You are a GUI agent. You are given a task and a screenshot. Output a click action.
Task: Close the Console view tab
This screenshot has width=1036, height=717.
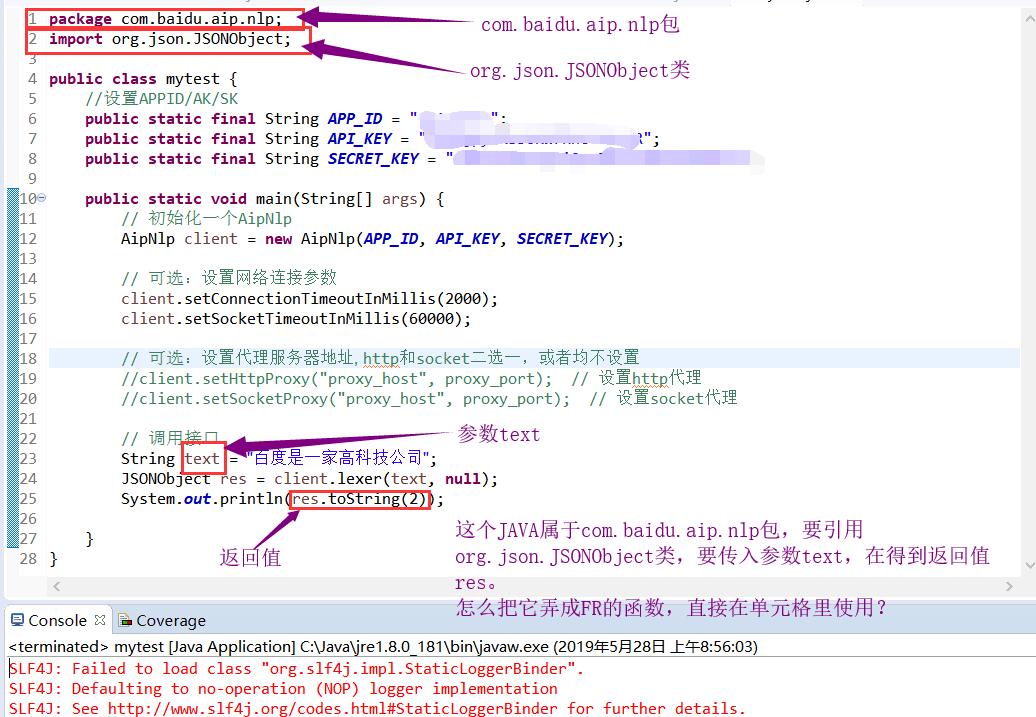pos(100,620)
